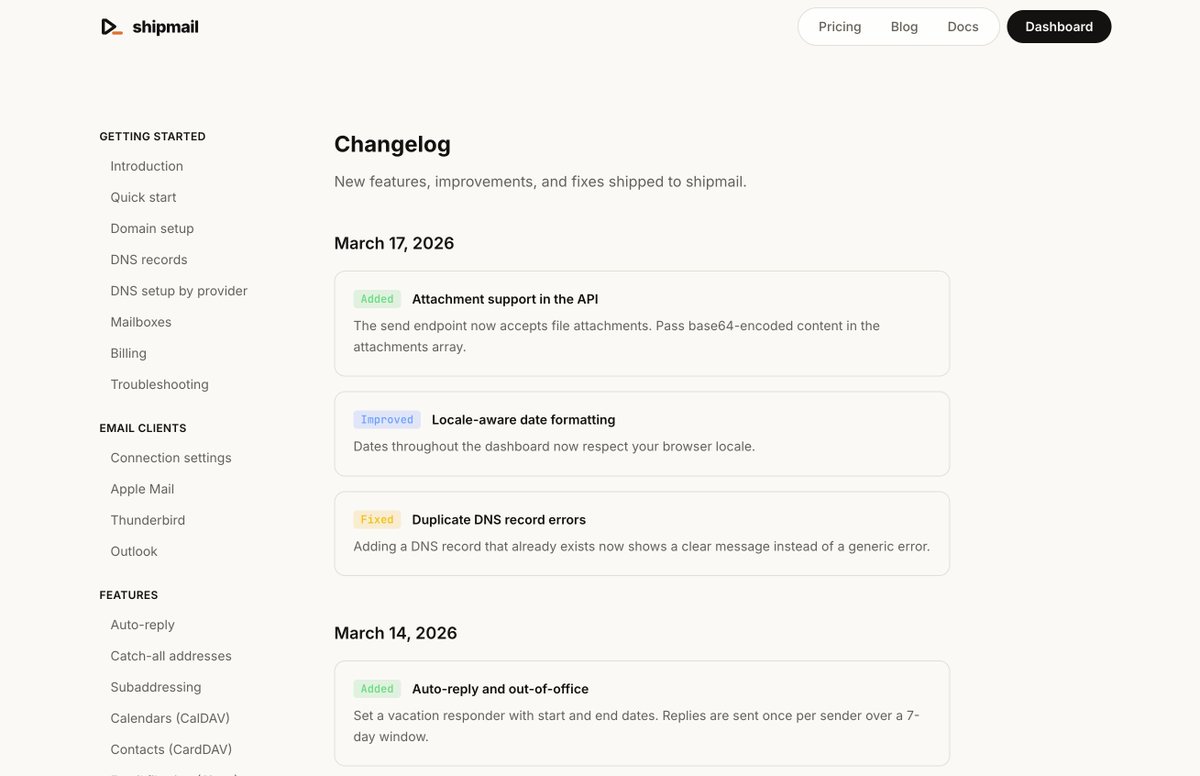This screenshot has width=1200, height=776.
Task: Open the Thunderbird setup guide
Action: (148, 520)
